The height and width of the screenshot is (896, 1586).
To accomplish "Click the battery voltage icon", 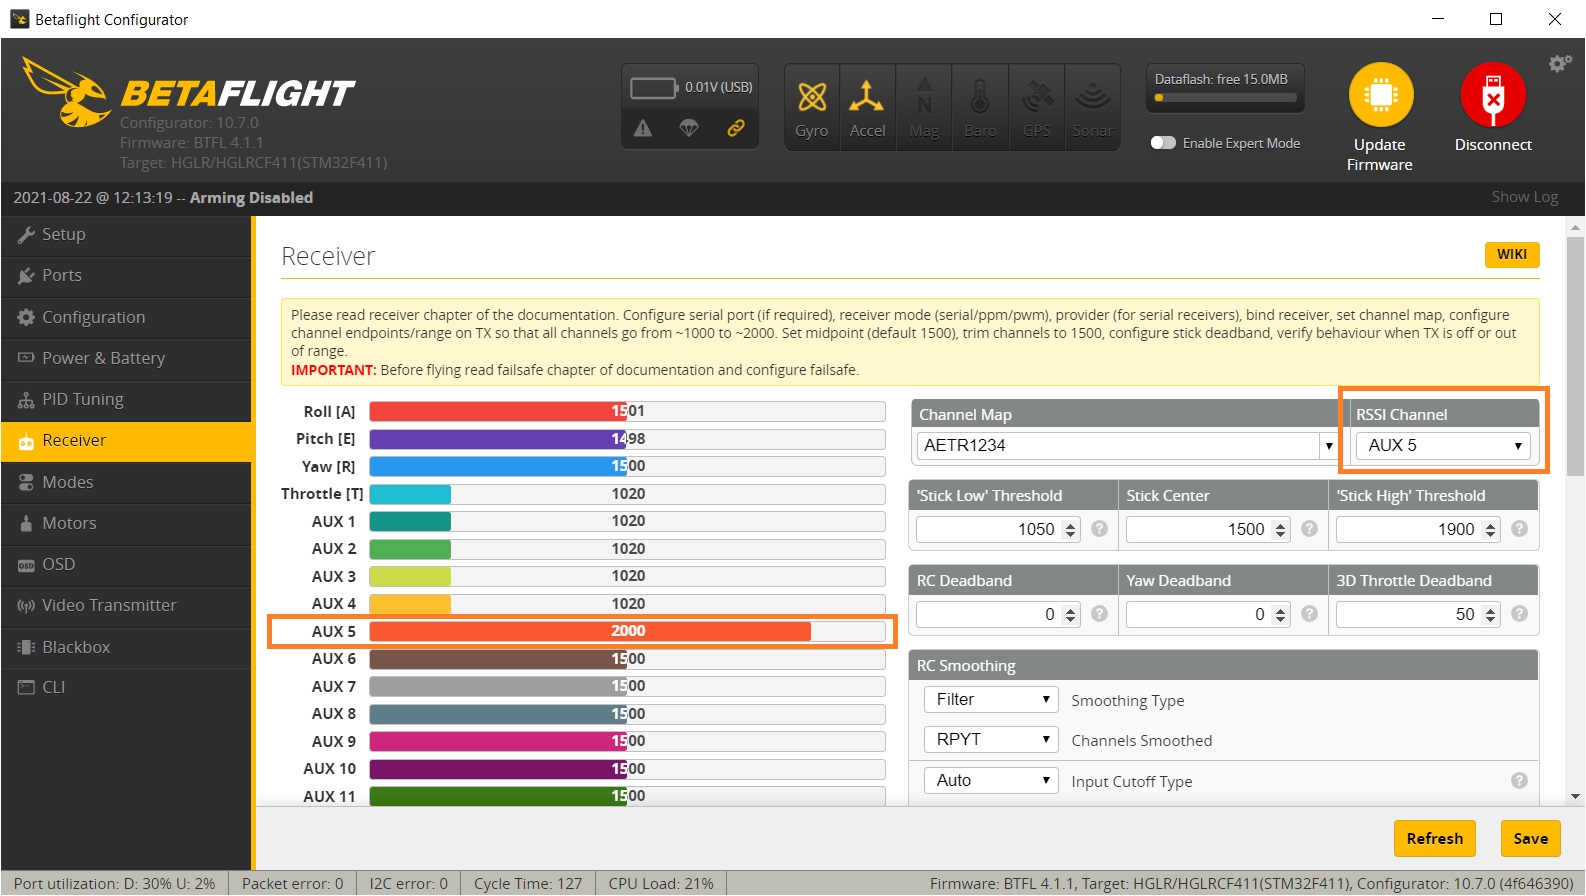I will point(653,88).
